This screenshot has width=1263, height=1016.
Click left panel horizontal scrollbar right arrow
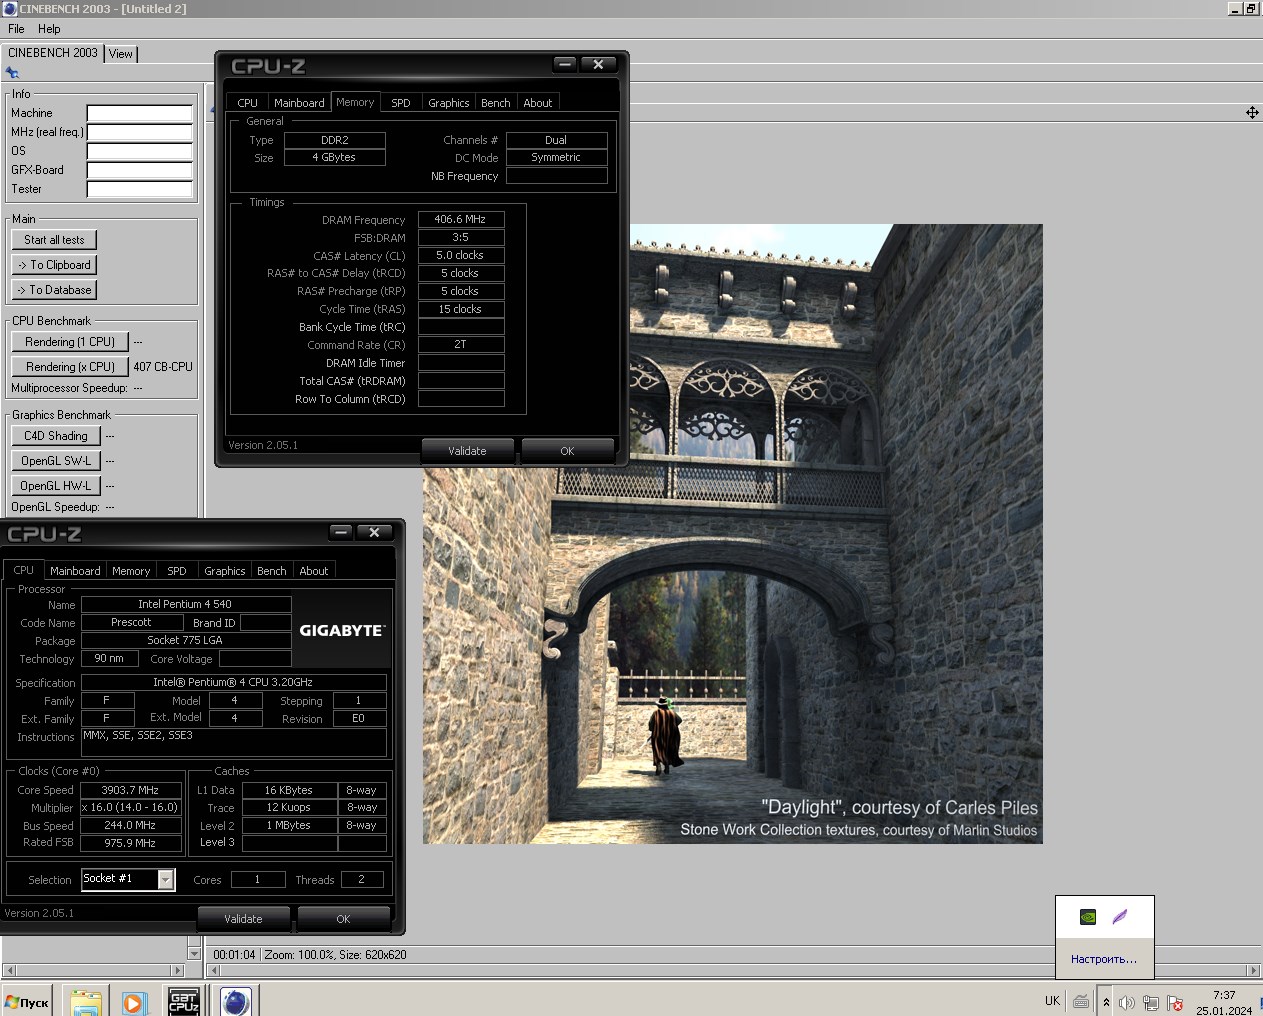pyautogui.click(x=178, y=970)
